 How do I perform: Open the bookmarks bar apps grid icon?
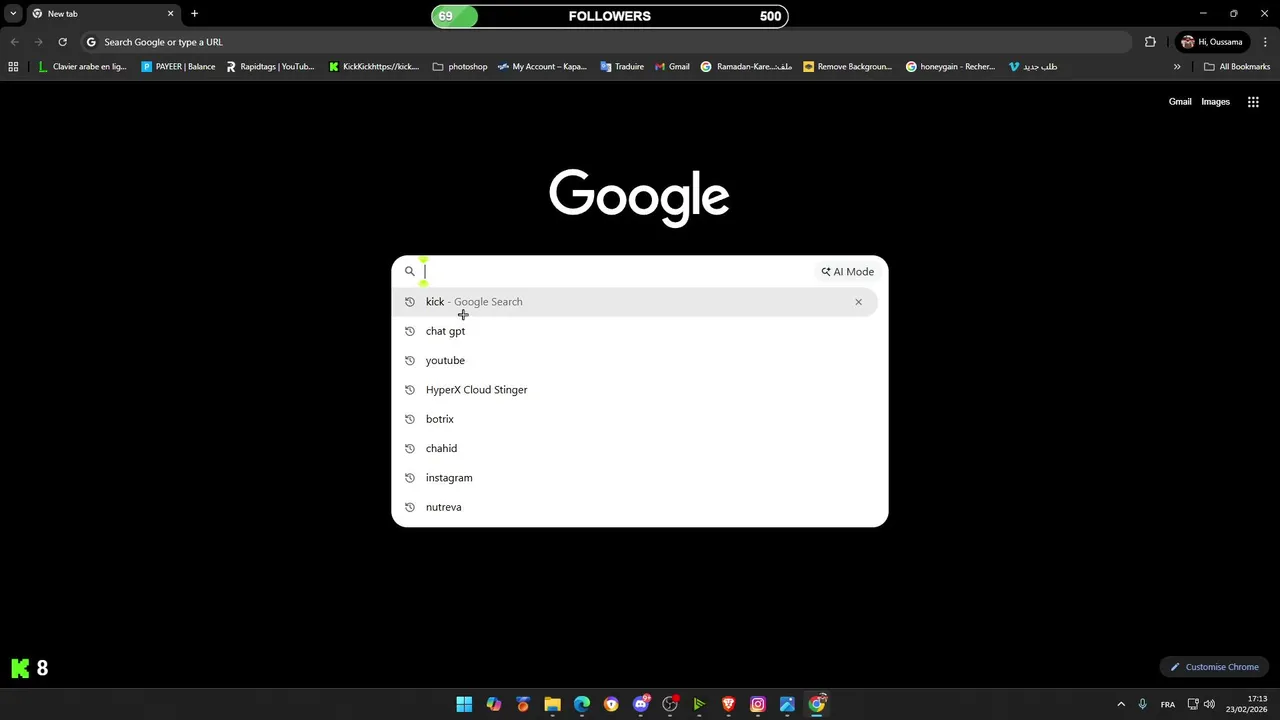click(x=13, y=67)
